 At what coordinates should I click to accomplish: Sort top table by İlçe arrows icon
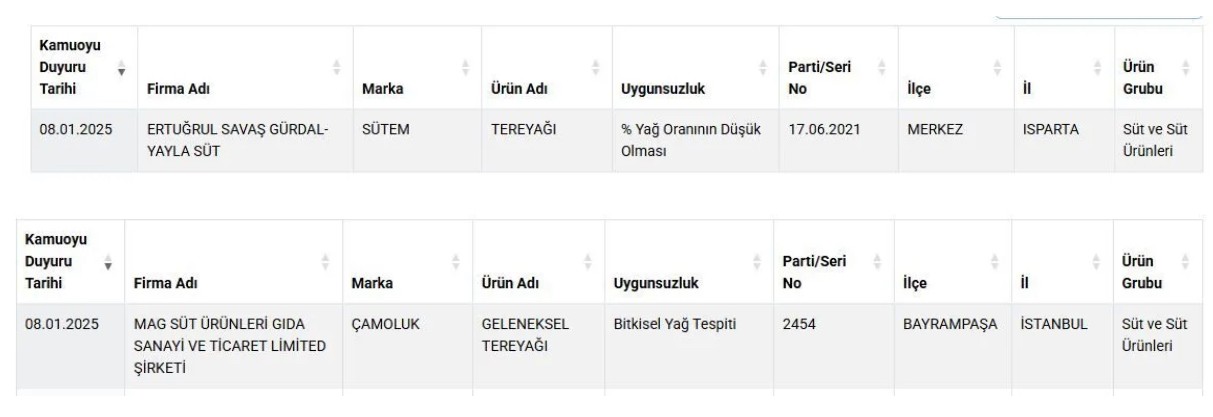coord(997,68)
